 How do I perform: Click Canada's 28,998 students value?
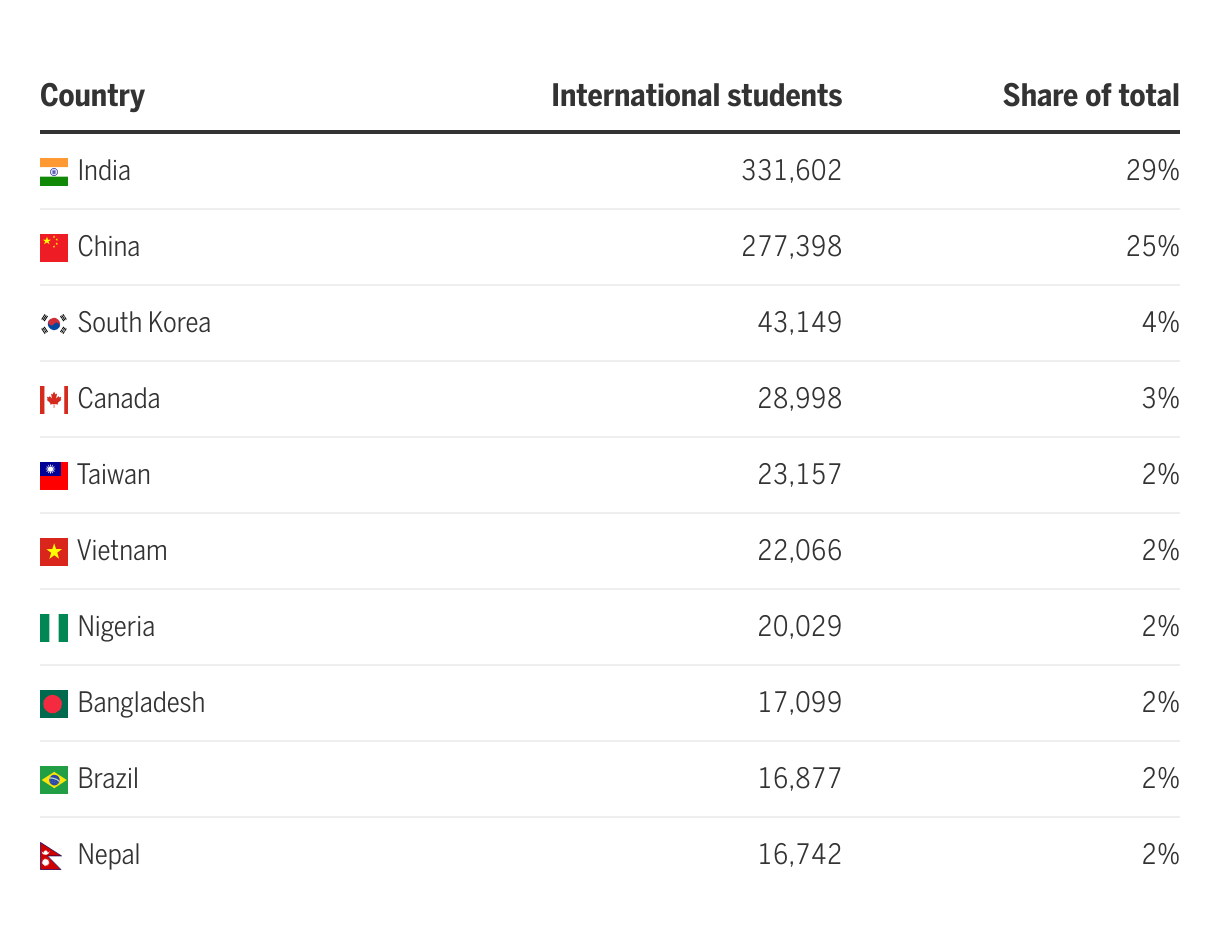click(799, 399)
